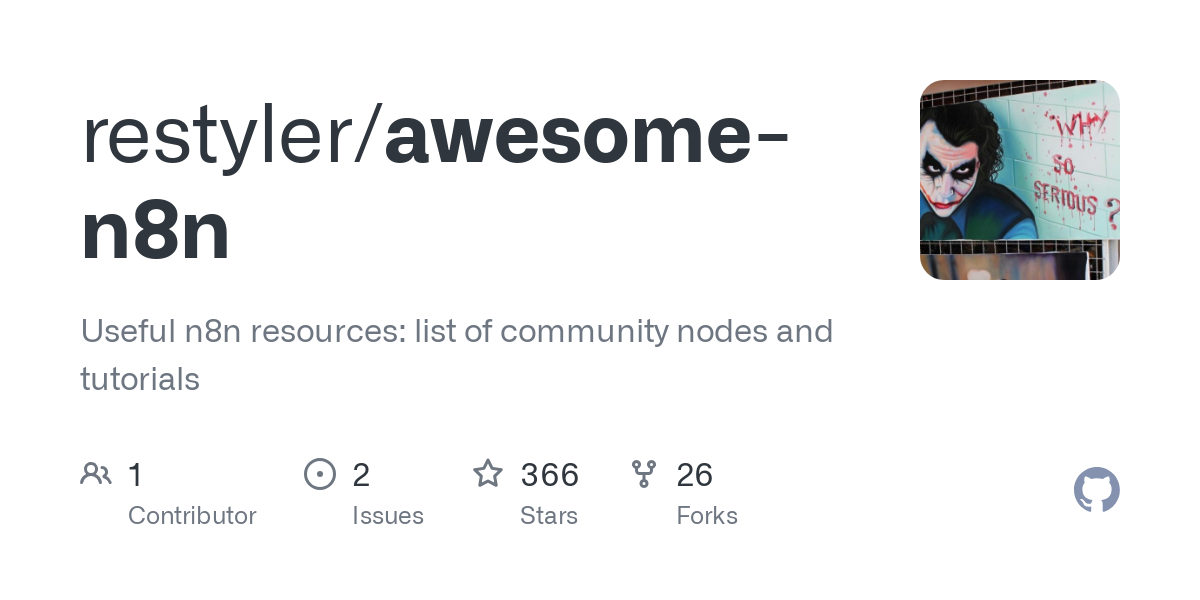
Task: Select the "Stars" label
Action: click(x=549, y=516)
